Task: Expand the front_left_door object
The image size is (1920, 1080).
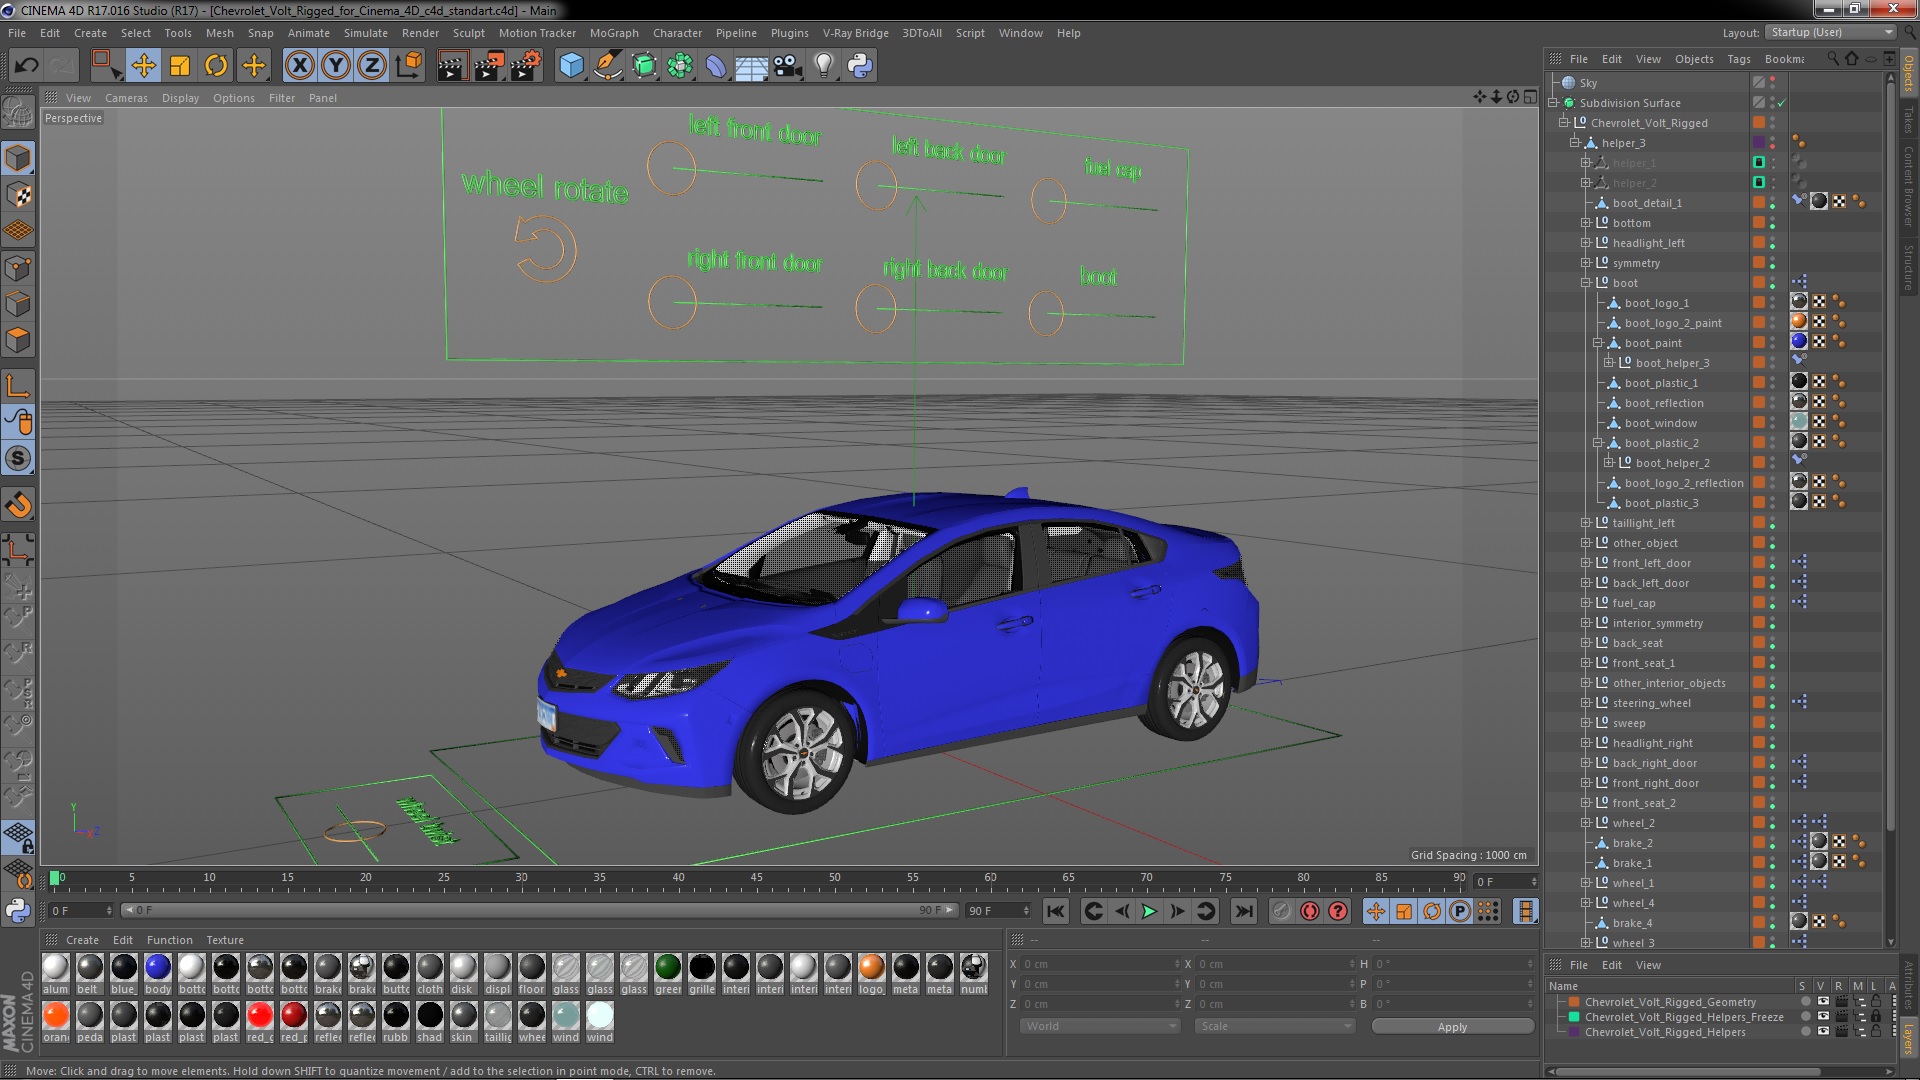Action: [1586, 563]
